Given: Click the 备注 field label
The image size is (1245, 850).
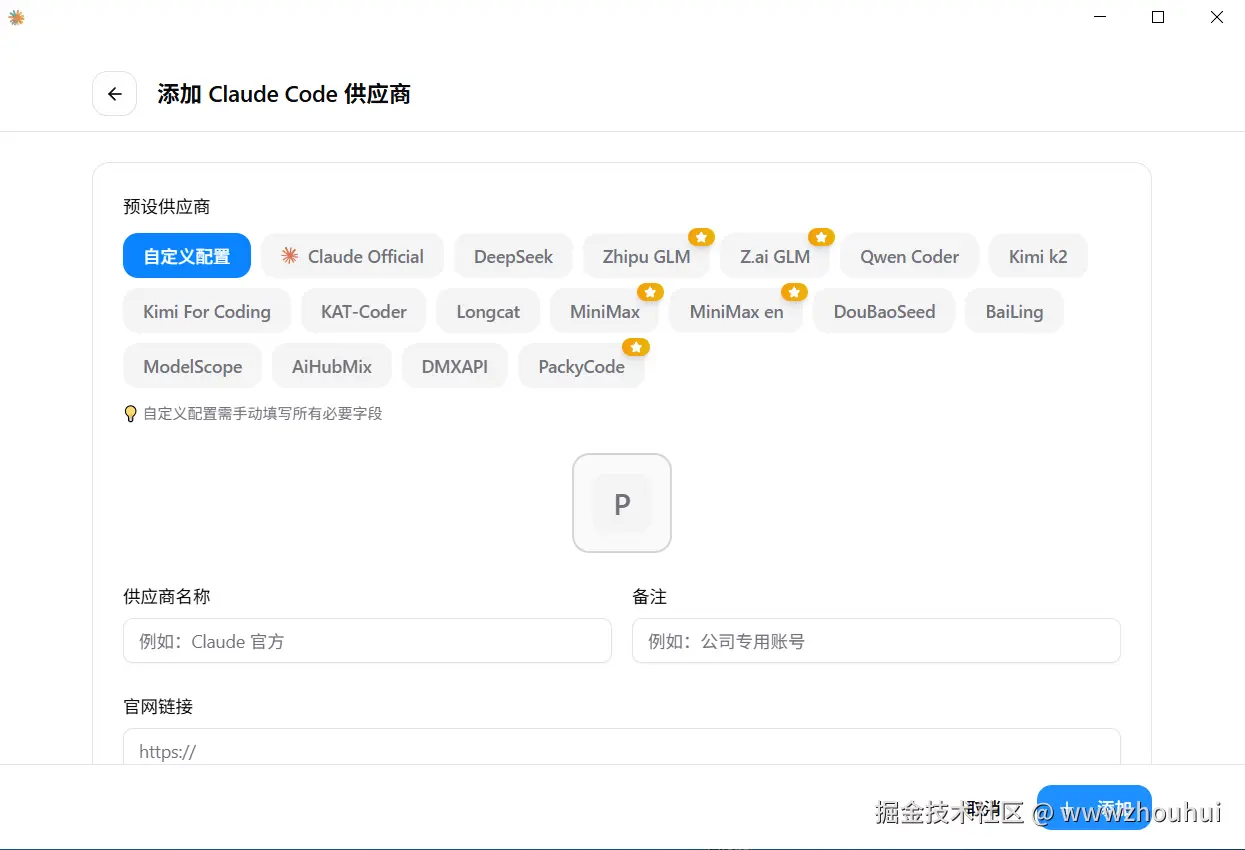Looking at the screenshot, I should point(649,596).
